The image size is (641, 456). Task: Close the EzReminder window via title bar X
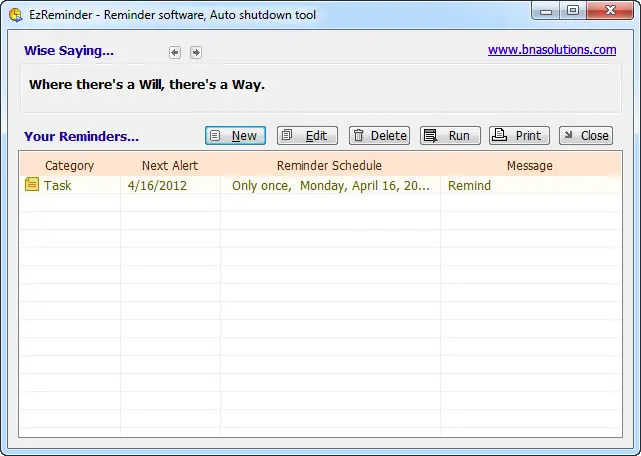(x=610, y=11)
